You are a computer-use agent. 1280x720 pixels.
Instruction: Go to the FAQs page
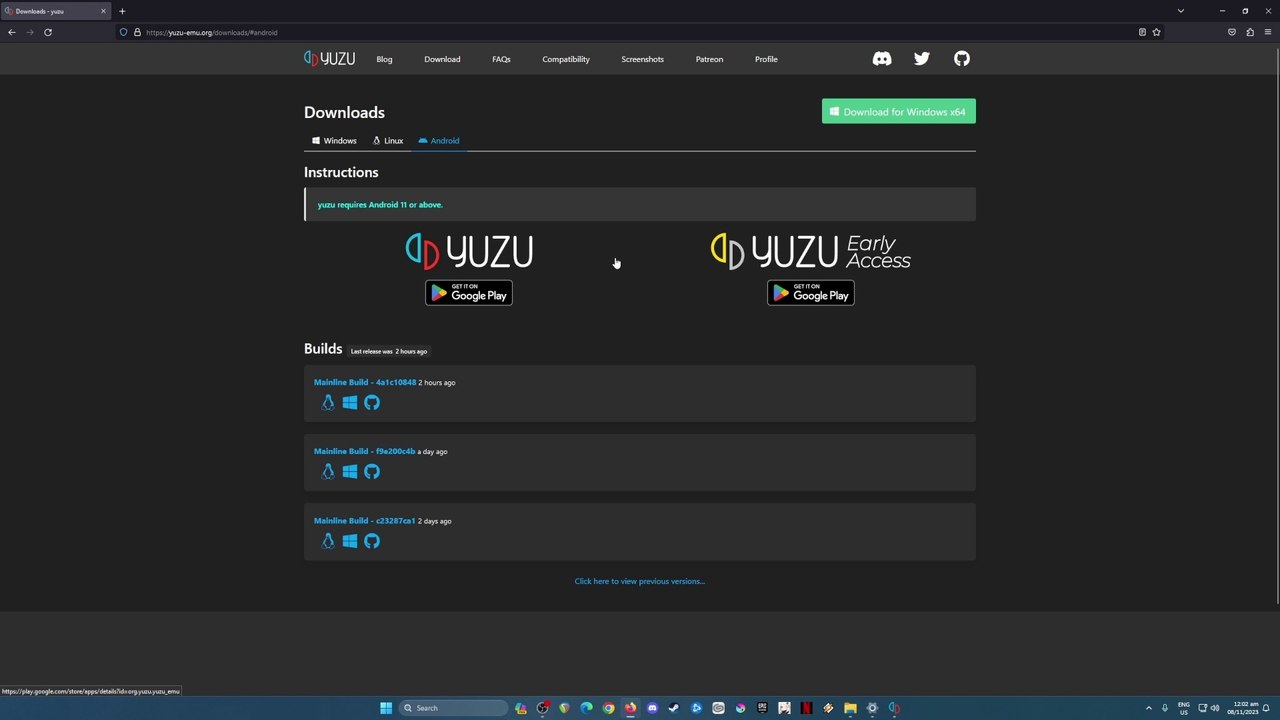pyautogui.click(x=501, y=59)
